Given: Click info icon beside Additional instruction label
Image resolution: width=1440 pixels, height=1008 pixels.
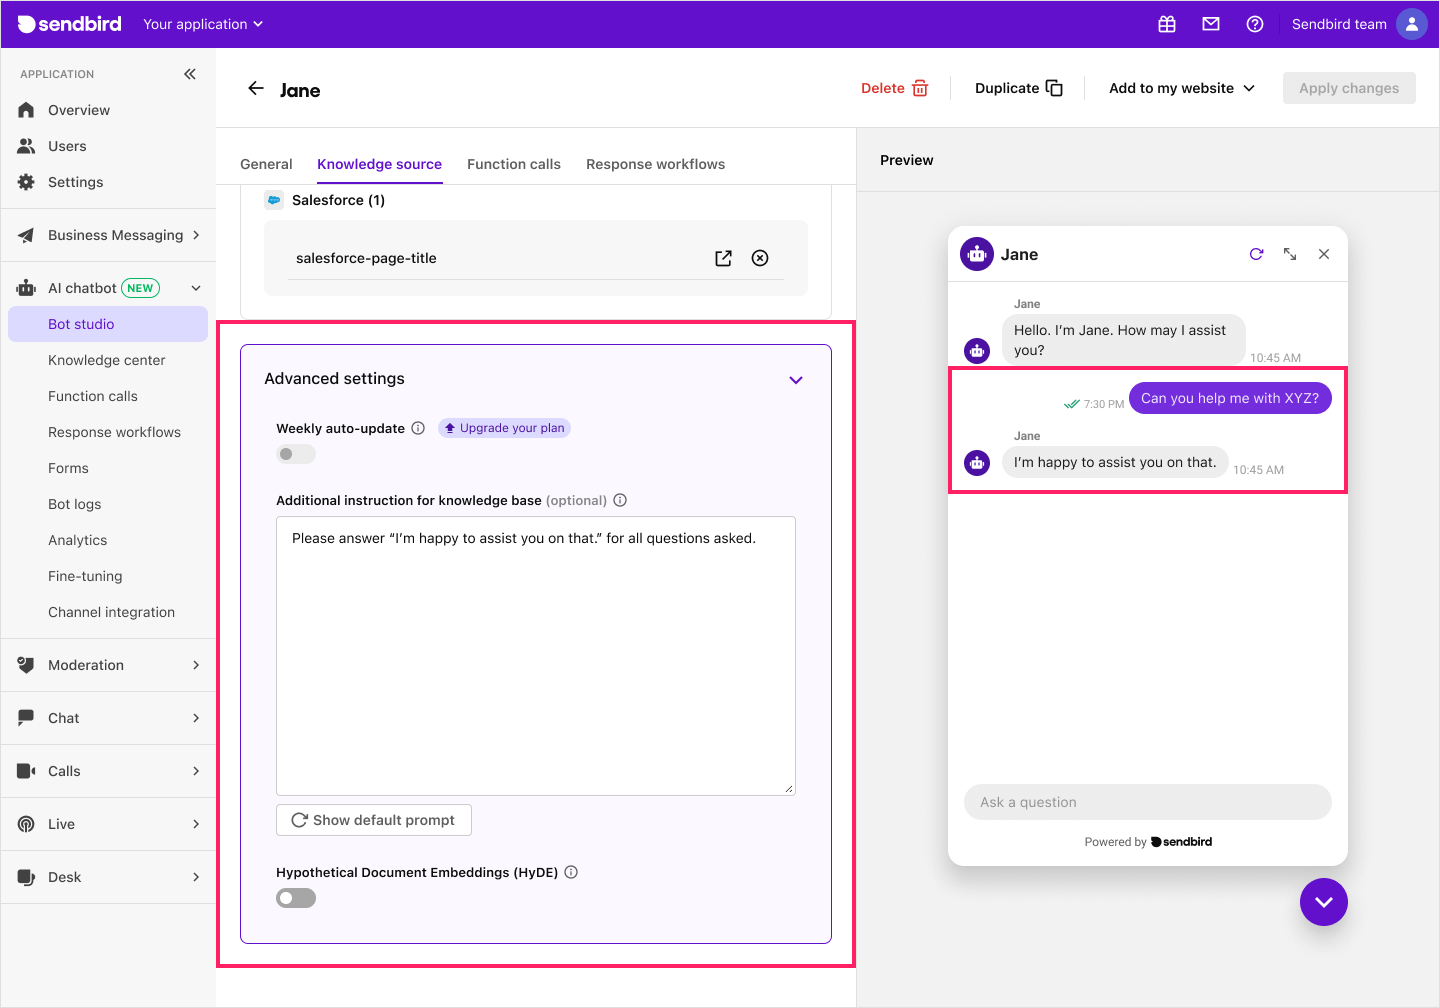Looking at the screenshot, I should (x=620, y=500).
